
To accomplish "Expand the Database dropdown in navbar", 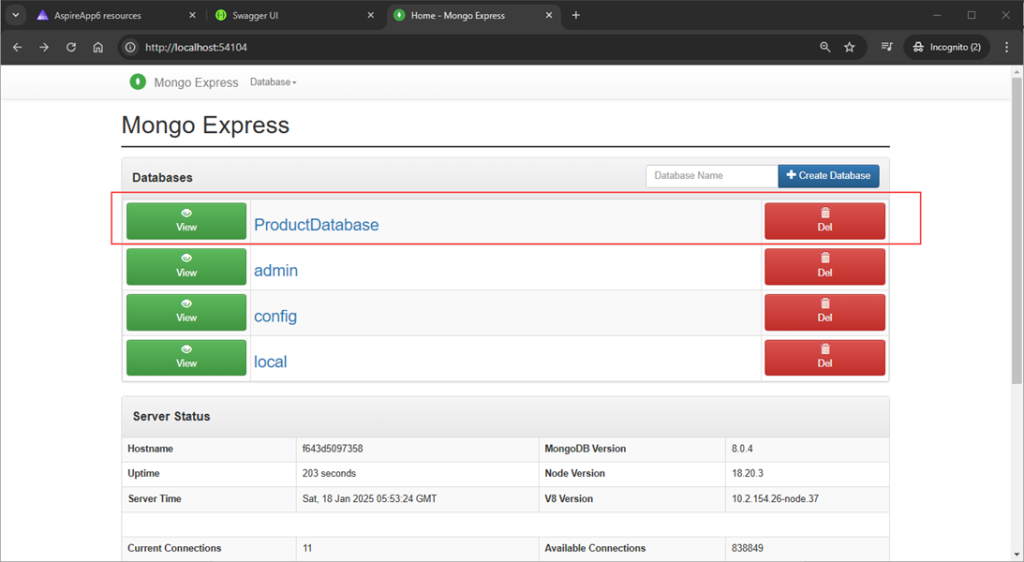I will pyautogui.click(x=273, y=82).
